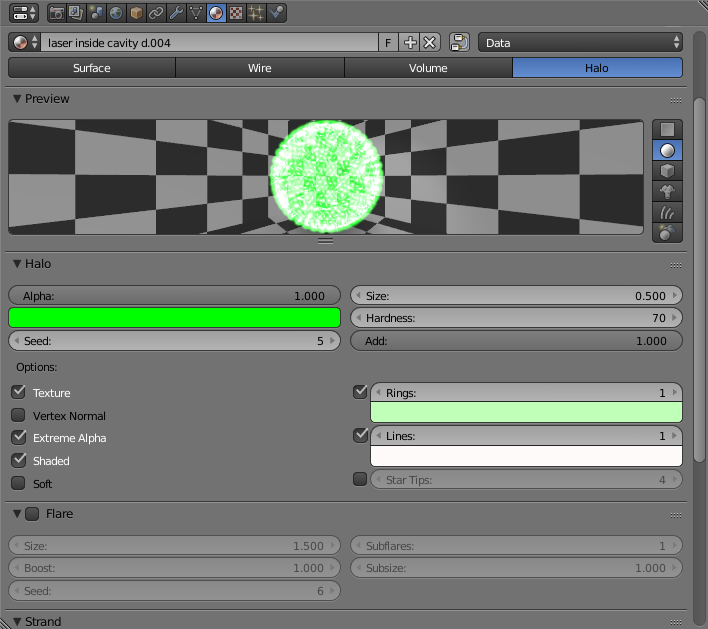Image resolution: width=708 pixels, height=629 pixels.
Task: Open the Modifiers wrench tab icon
Action: pyautogui.click(x=176, y=13)
